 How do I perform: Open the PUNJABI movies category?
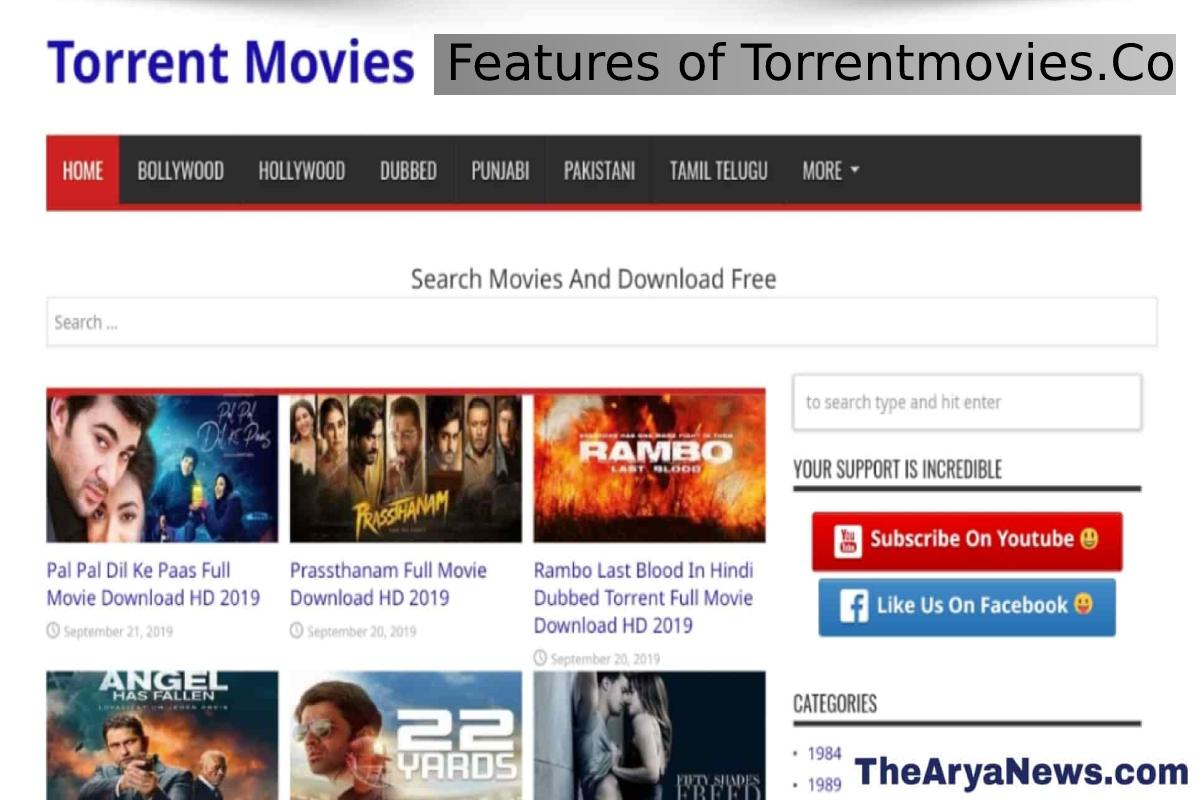(500, 171)
